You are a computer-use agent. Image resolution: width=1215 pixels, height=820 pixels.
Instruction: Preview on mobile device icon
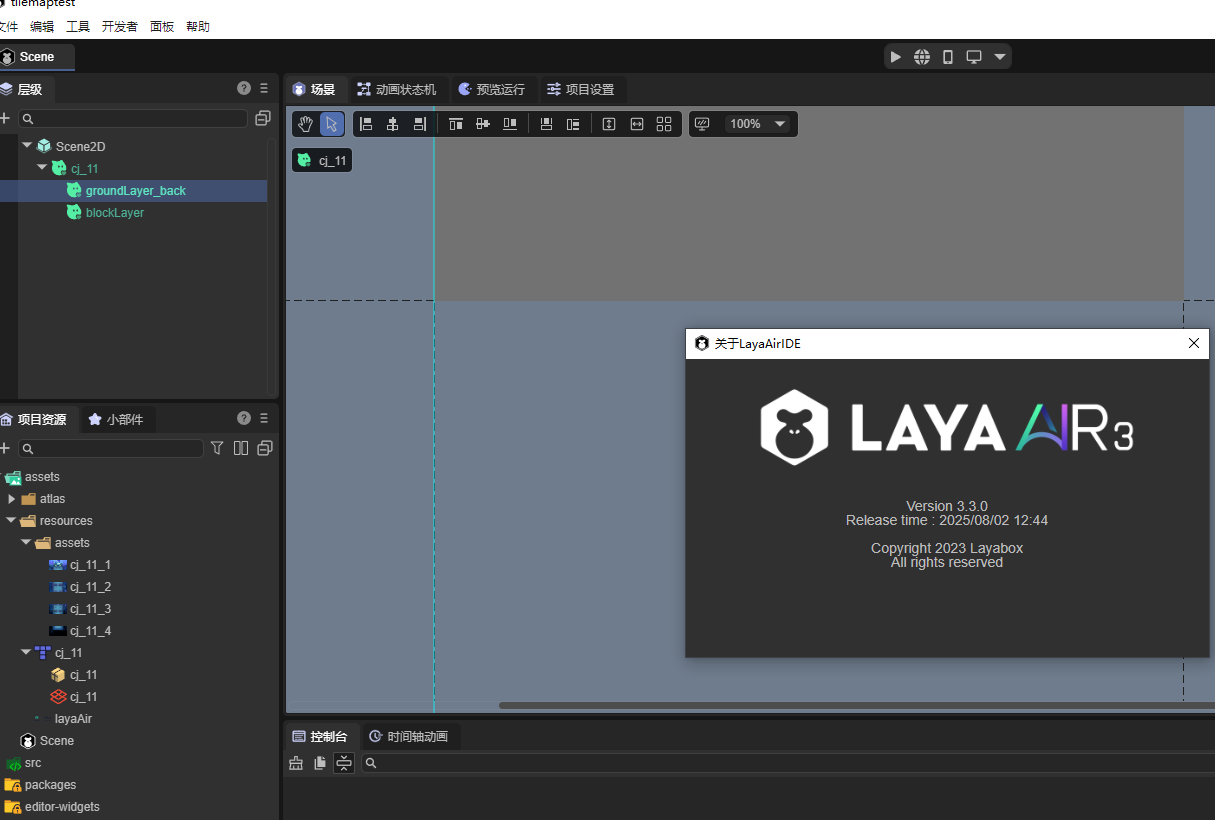tap(948, 57)
